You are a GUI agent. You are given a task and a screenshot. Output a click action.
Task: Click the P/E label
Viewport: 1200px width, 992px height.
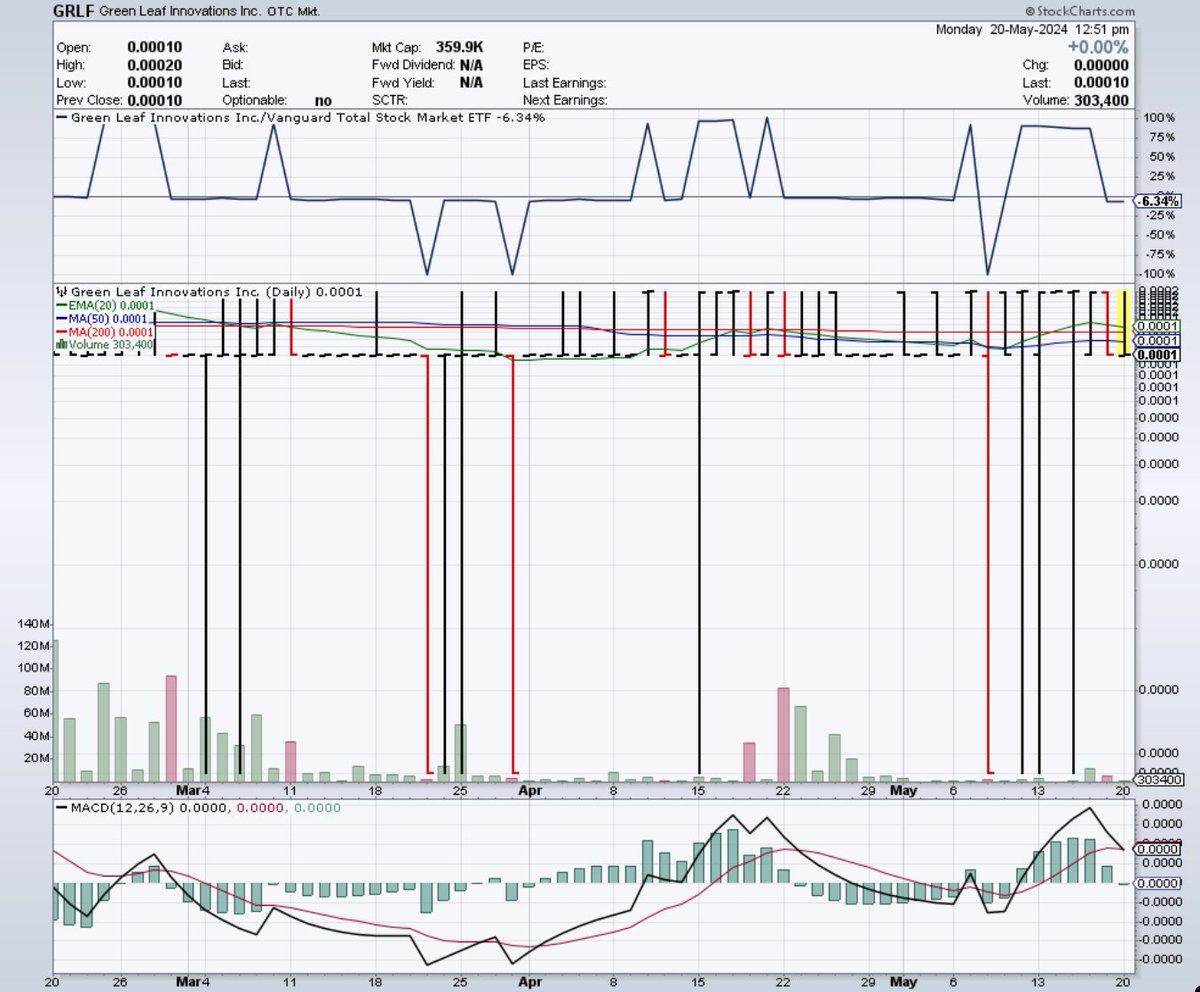[x=533, y=47]
